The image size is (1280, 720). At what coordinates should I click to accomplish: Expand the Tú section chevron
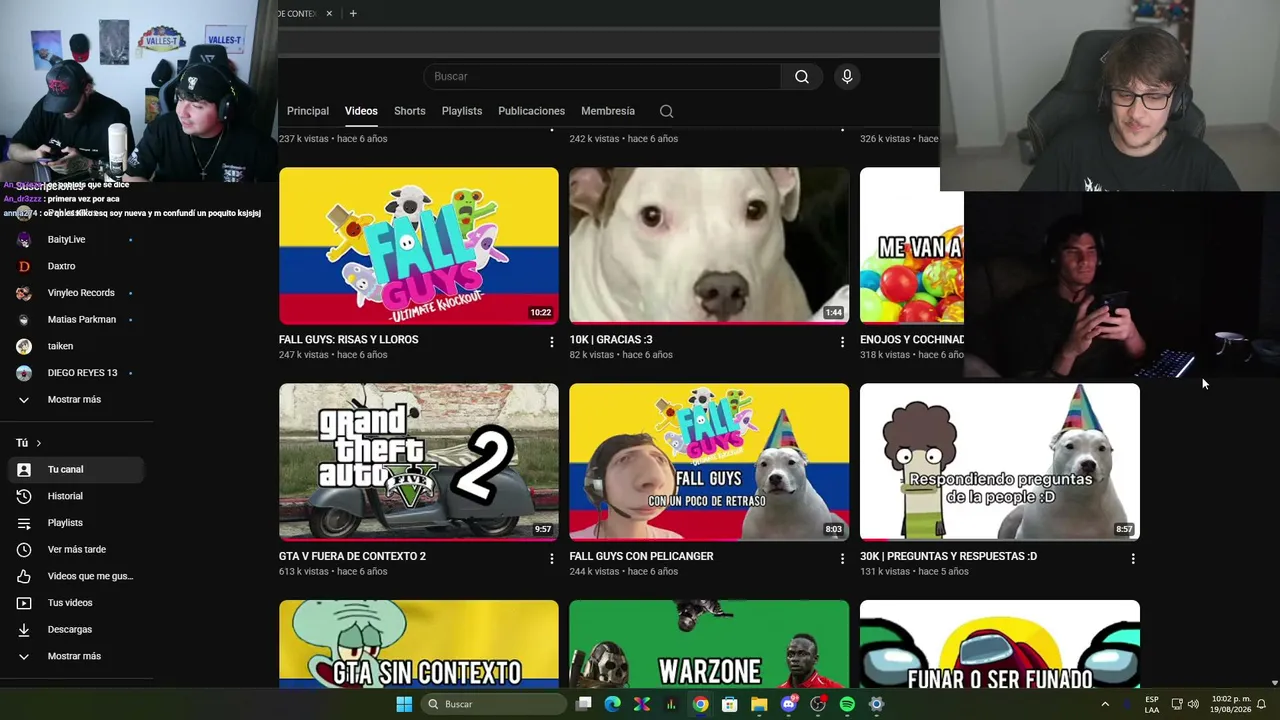[x=39, y=443]
